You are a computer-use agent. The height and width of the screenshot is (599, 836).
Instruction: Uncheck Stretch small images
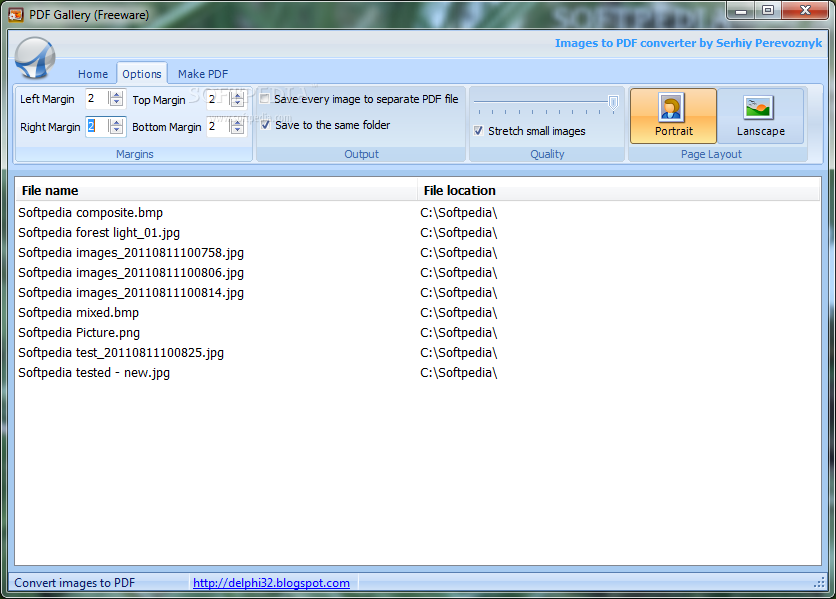click(478, 131)
